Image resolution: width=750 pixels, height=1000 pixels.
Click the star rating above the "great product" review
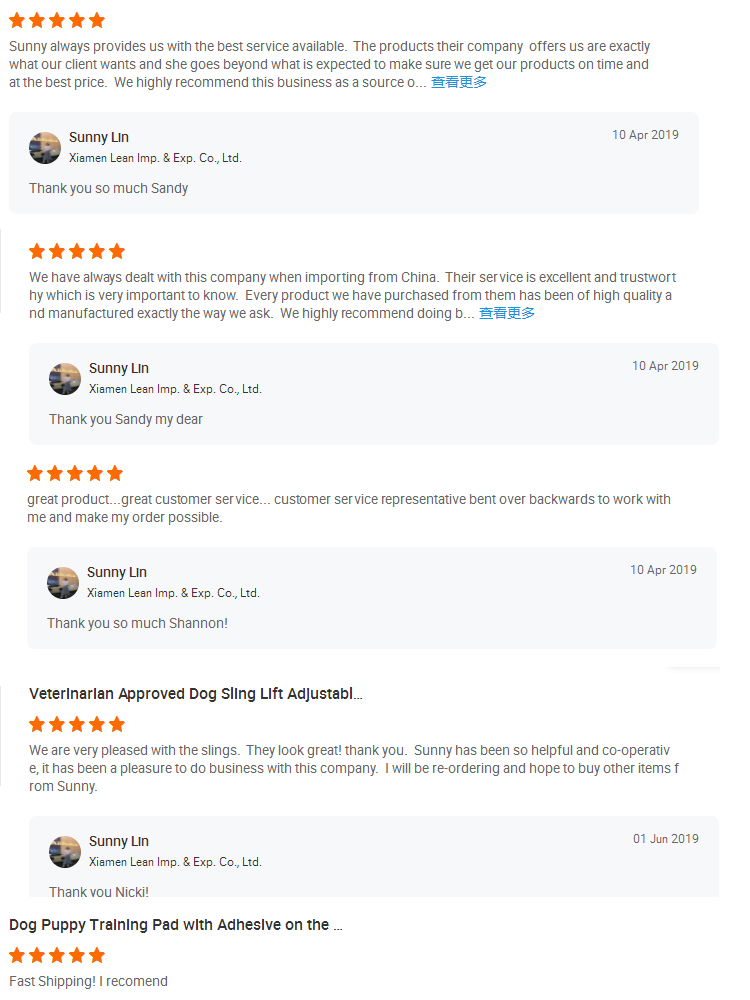[x=75, y=473]
